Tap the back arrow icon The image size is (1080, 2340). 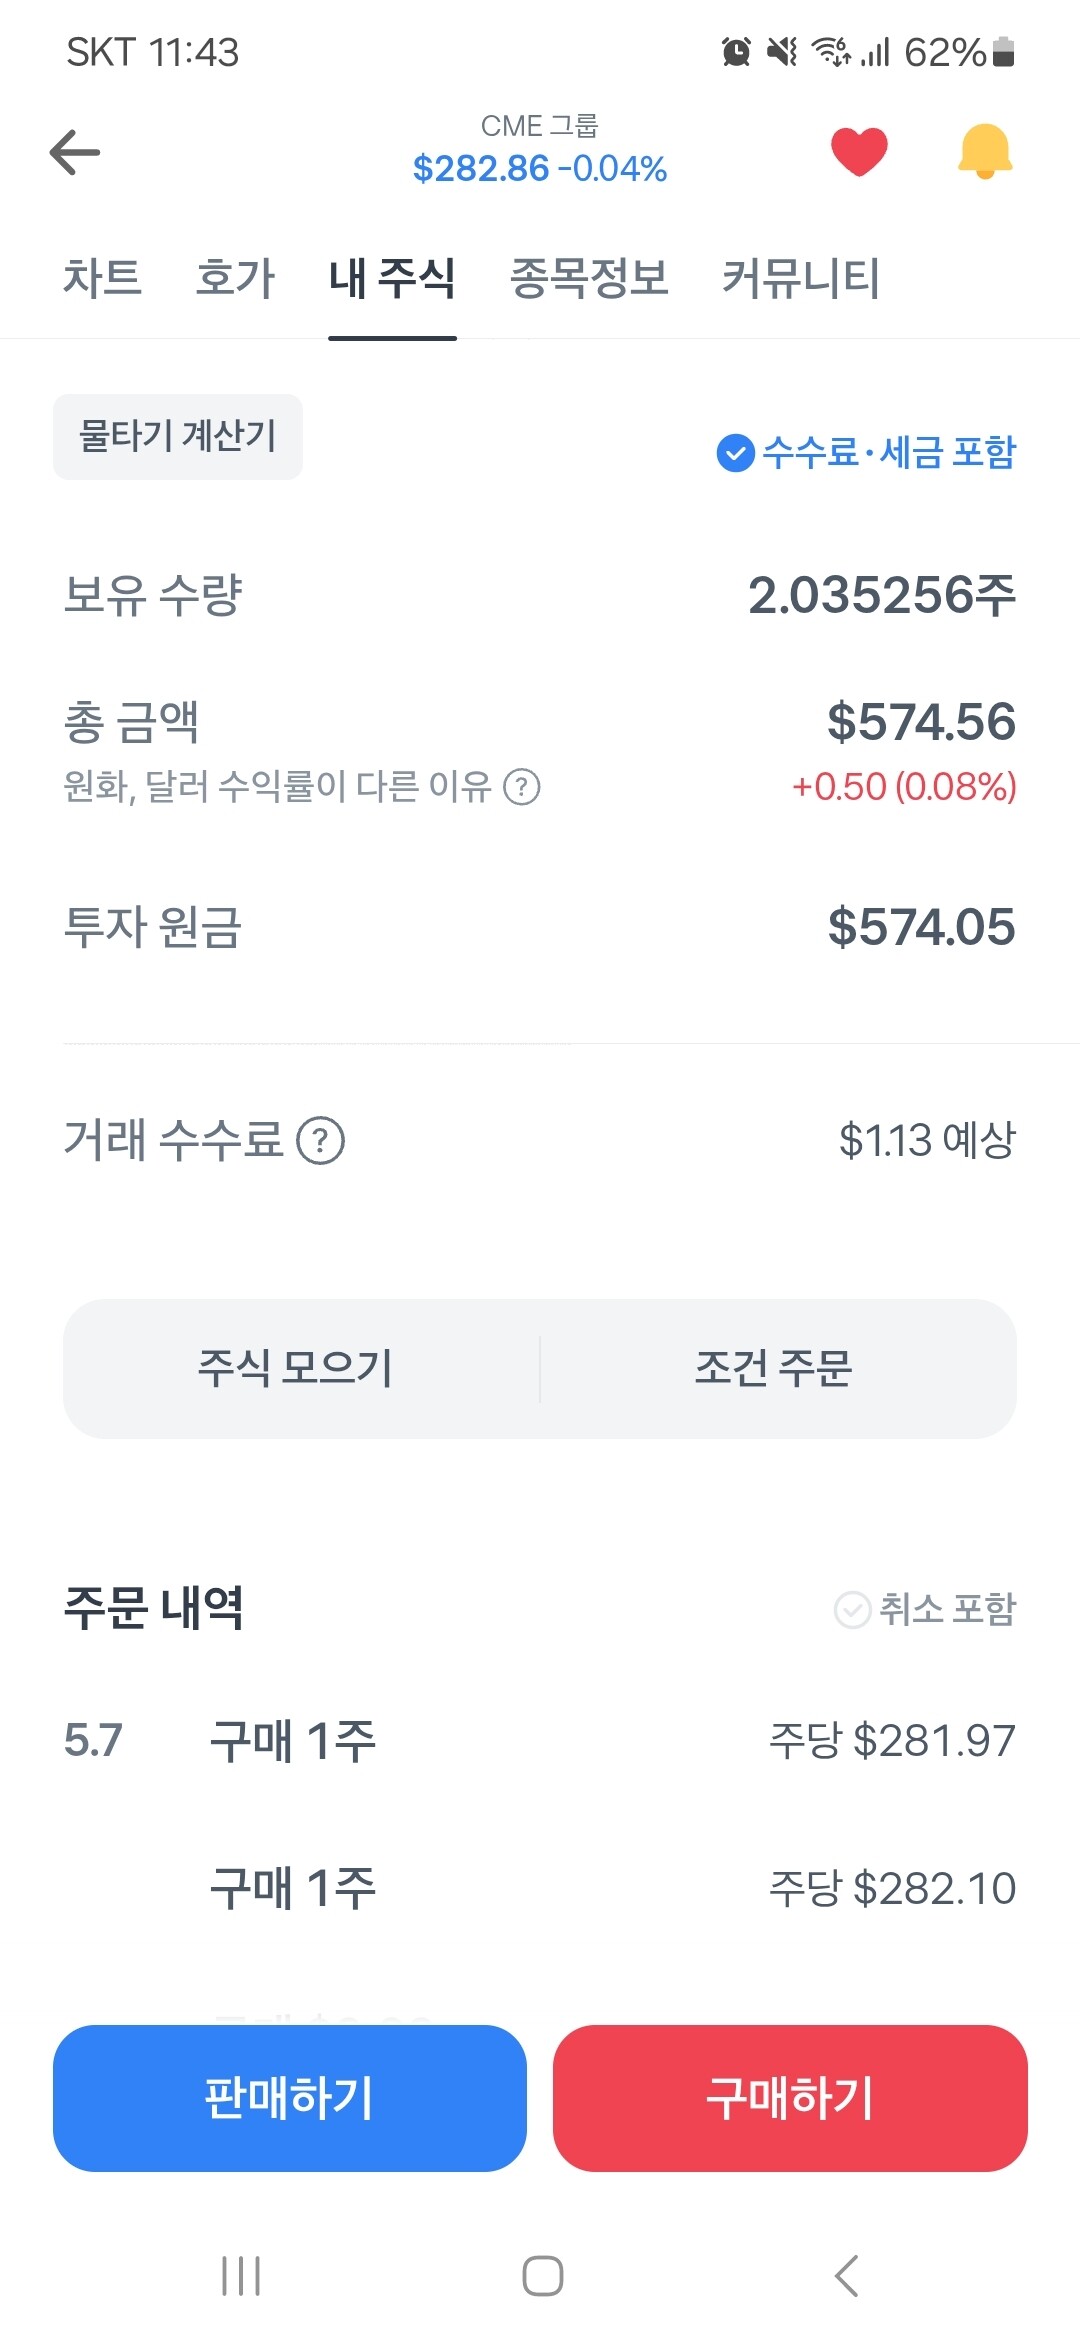click(75, 152)
